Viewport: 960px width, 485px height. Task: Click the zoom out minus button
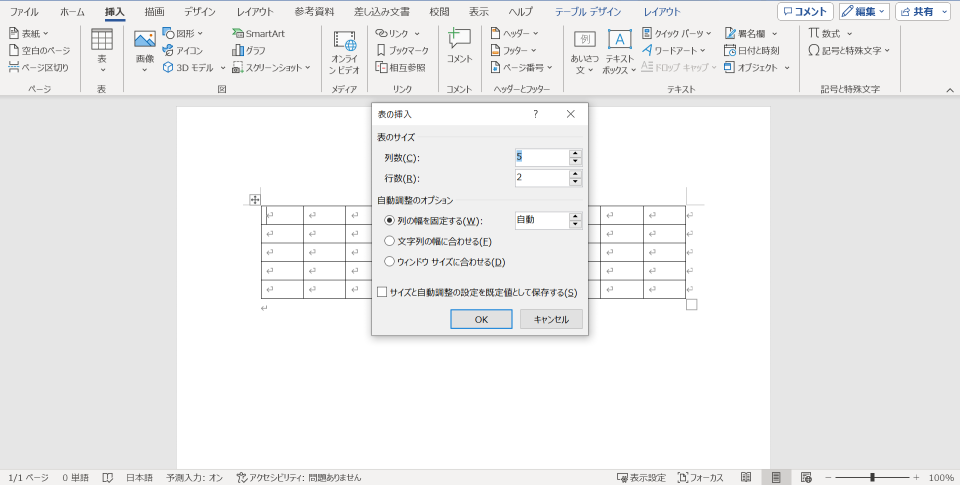(828, 478)
